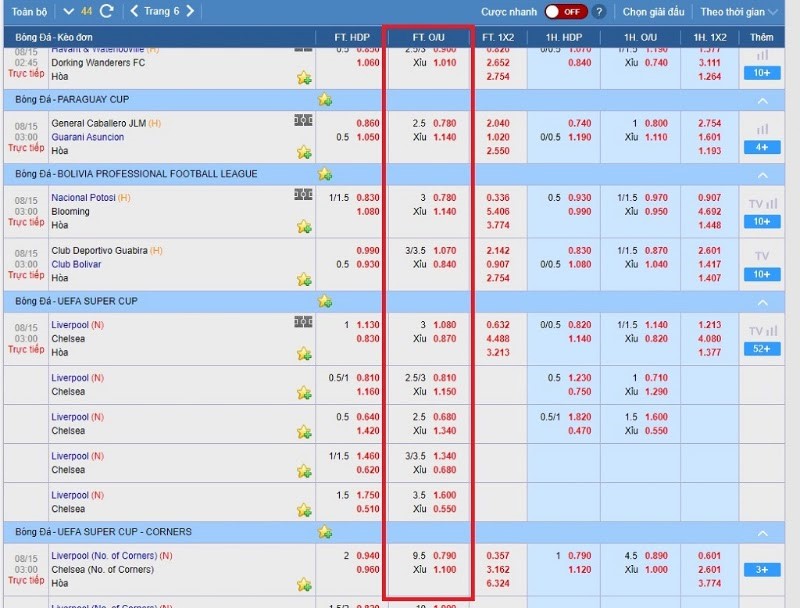Open Chọn giải đấu league selector
This screenshot has height=608, width=800.
(654, 12)
